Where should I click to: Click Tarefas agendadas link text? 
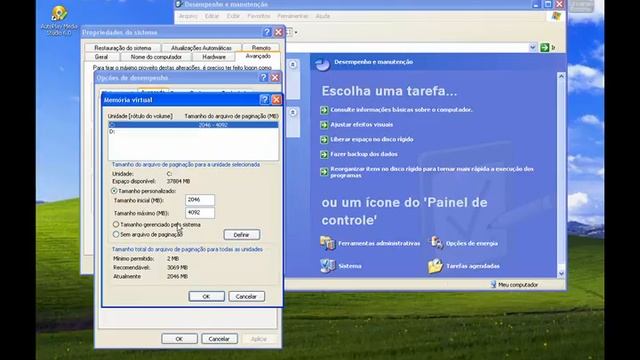[x=473, y=266]
